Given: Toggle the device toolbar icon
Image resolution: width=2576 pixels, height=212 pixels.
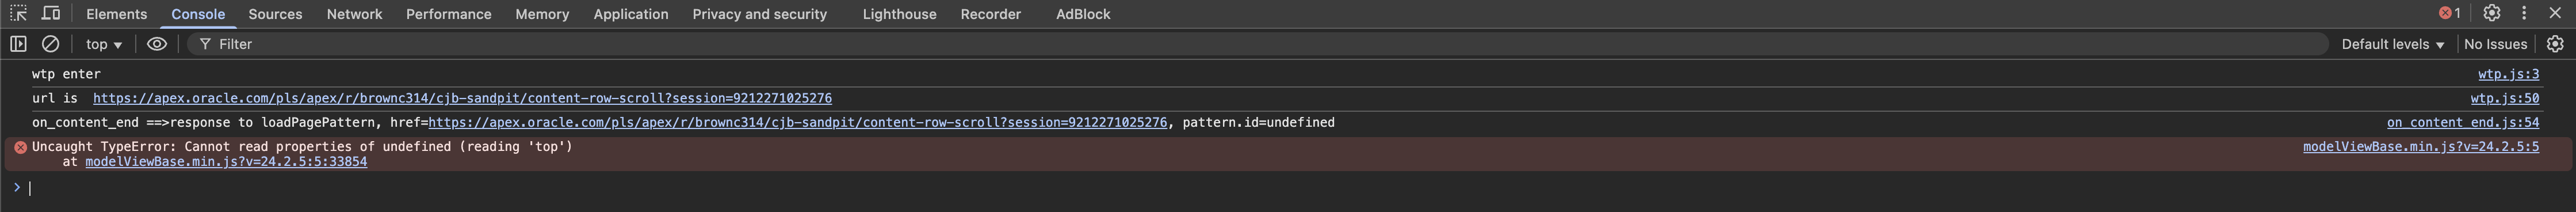Looking at the screenshot, I should point(50,14).
